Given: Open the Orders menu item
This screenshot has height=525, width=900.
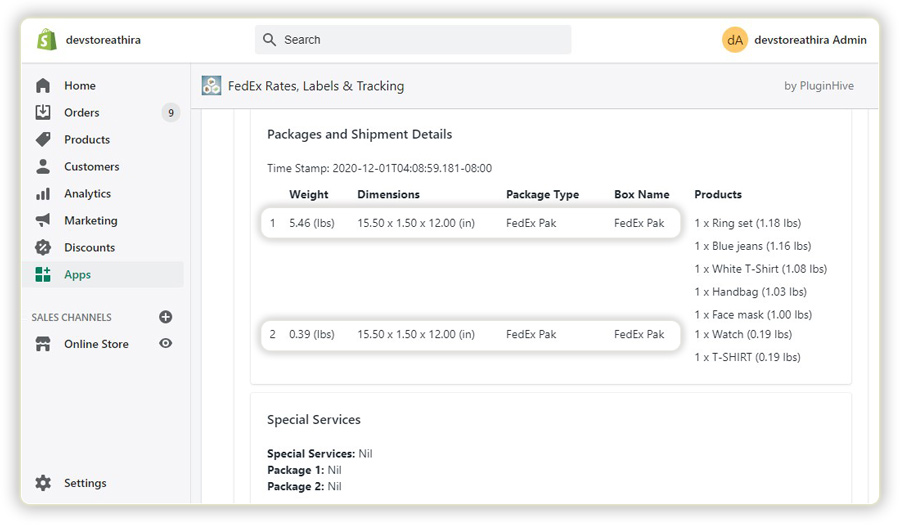Looking at the screenshot, I should coord(82,112).
